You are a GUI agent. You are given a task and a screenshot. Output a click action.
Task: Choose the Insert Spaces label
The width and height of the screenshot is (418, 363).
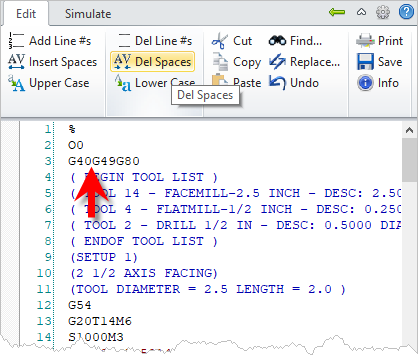click(x=63, y=62)
